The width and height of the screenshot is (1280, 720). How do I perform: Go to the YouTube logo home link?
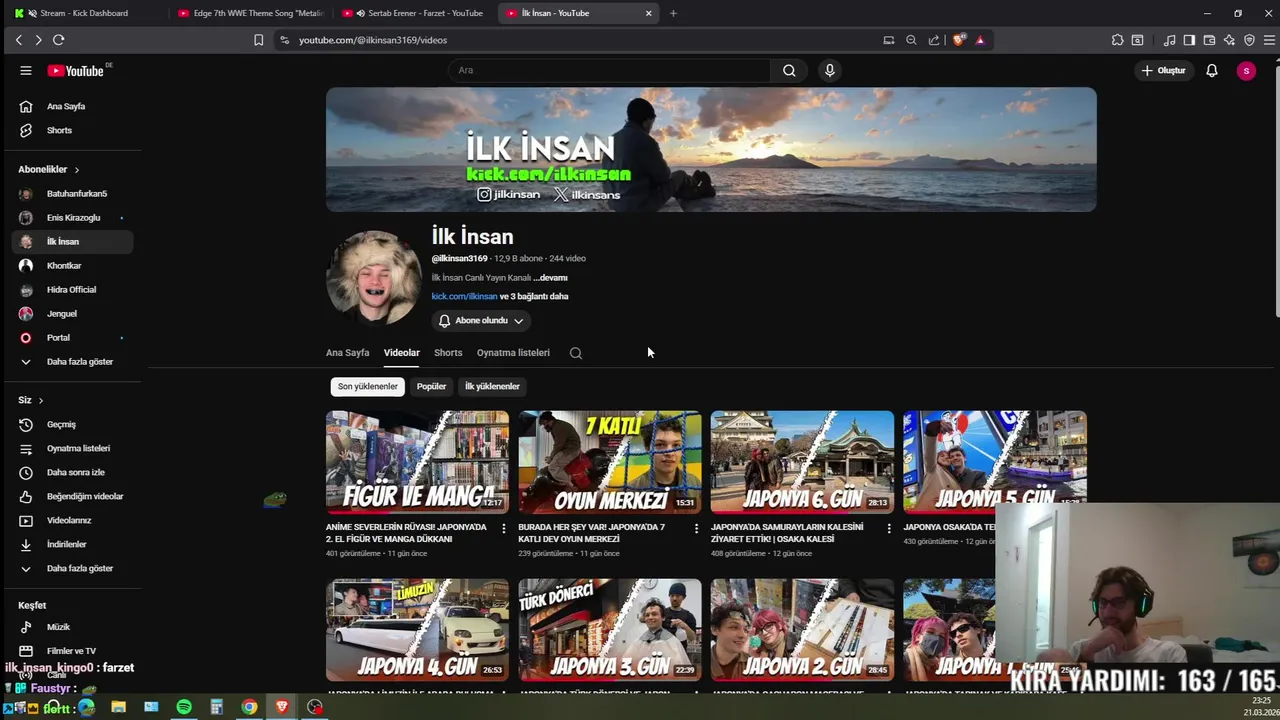76,70
